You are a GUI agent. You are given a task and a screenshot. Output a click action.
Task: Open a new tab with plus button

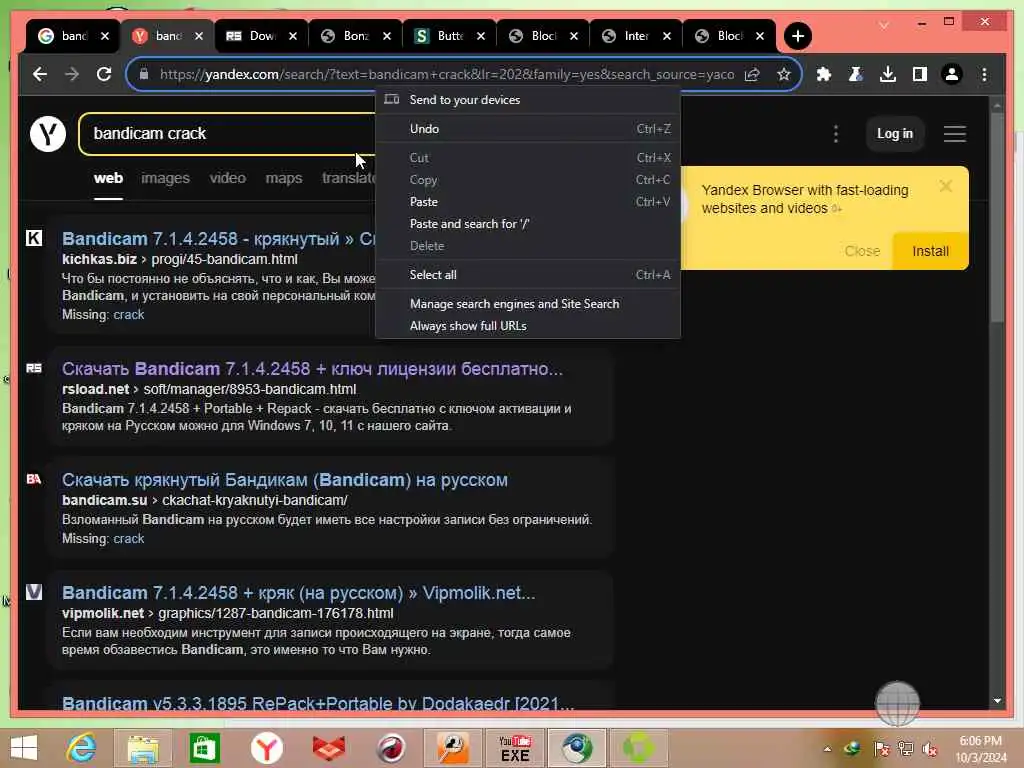797,36
